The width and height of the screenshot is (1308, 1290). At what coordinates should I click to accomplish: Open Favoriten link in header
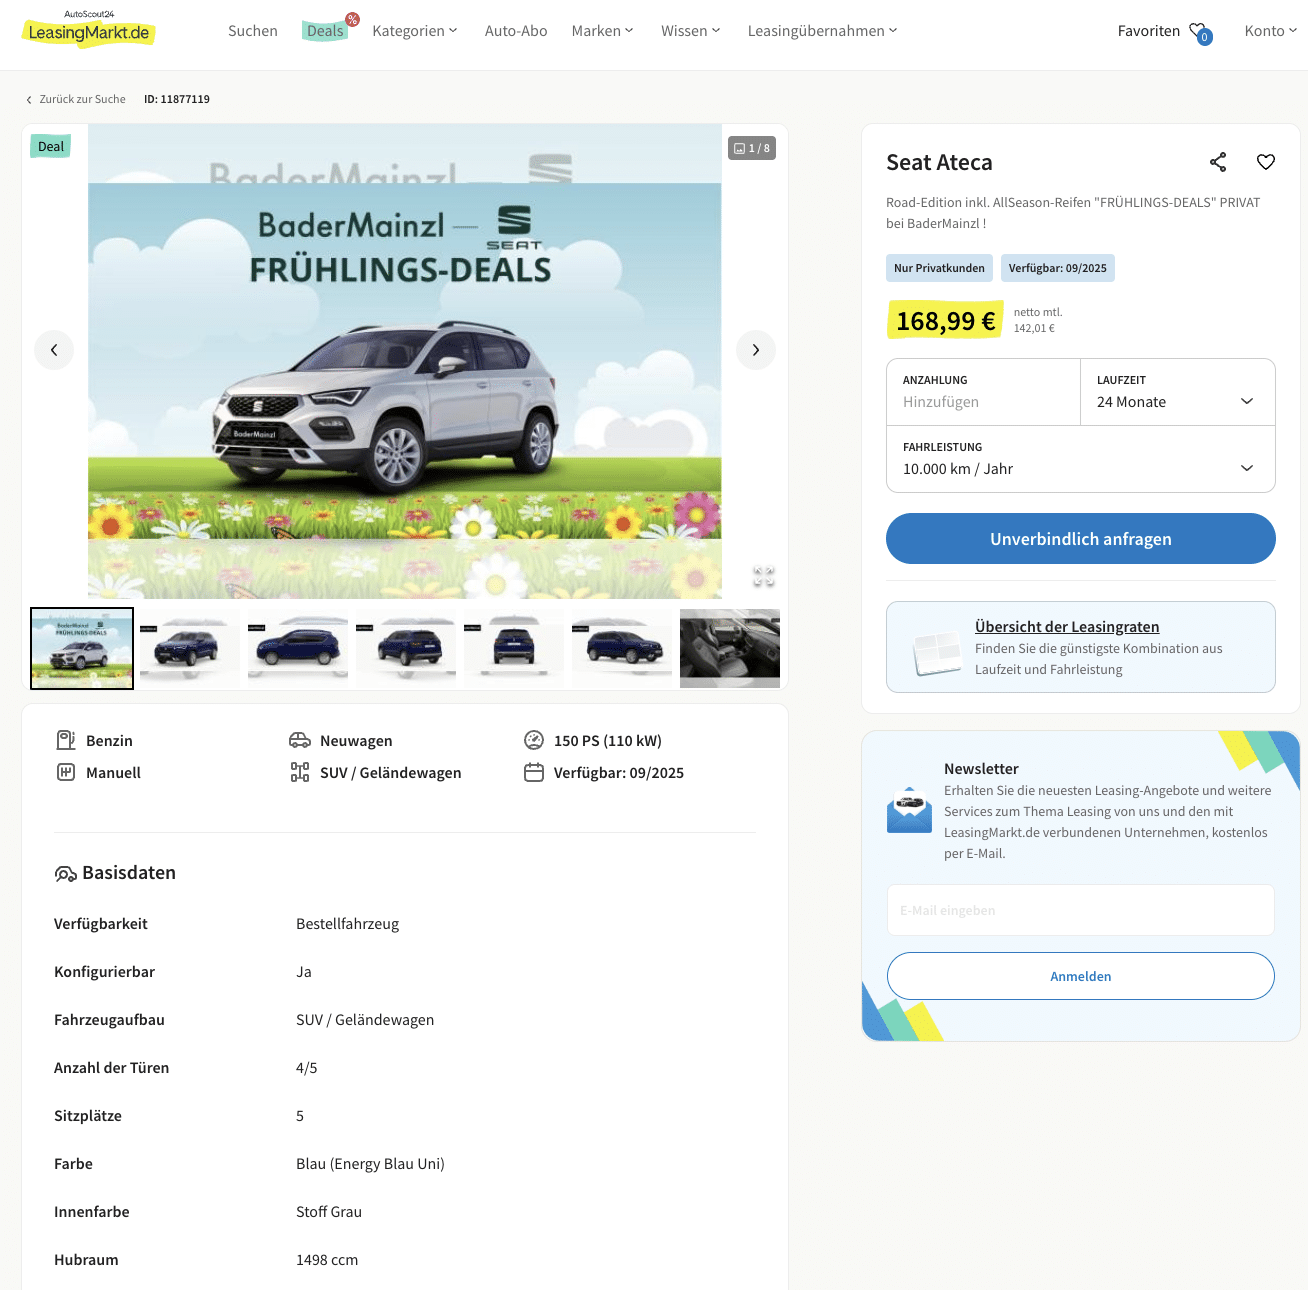pos(1149,31)
